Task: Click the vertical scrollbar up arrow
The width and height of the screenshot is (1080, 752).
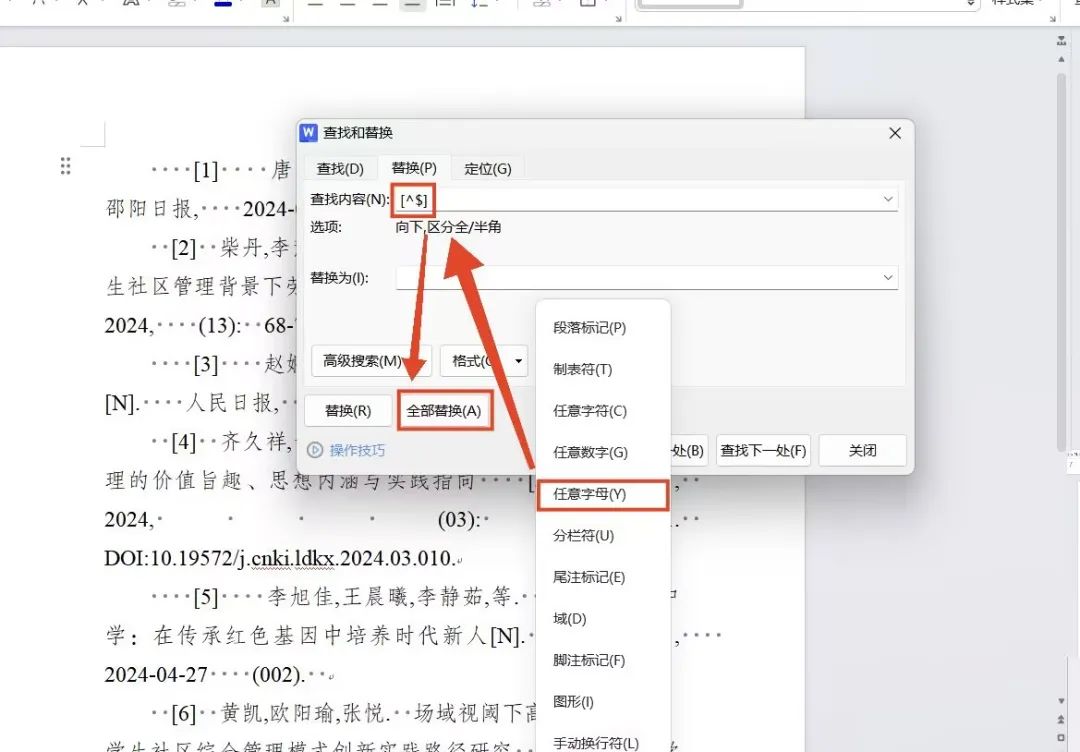Action: 1061,59
